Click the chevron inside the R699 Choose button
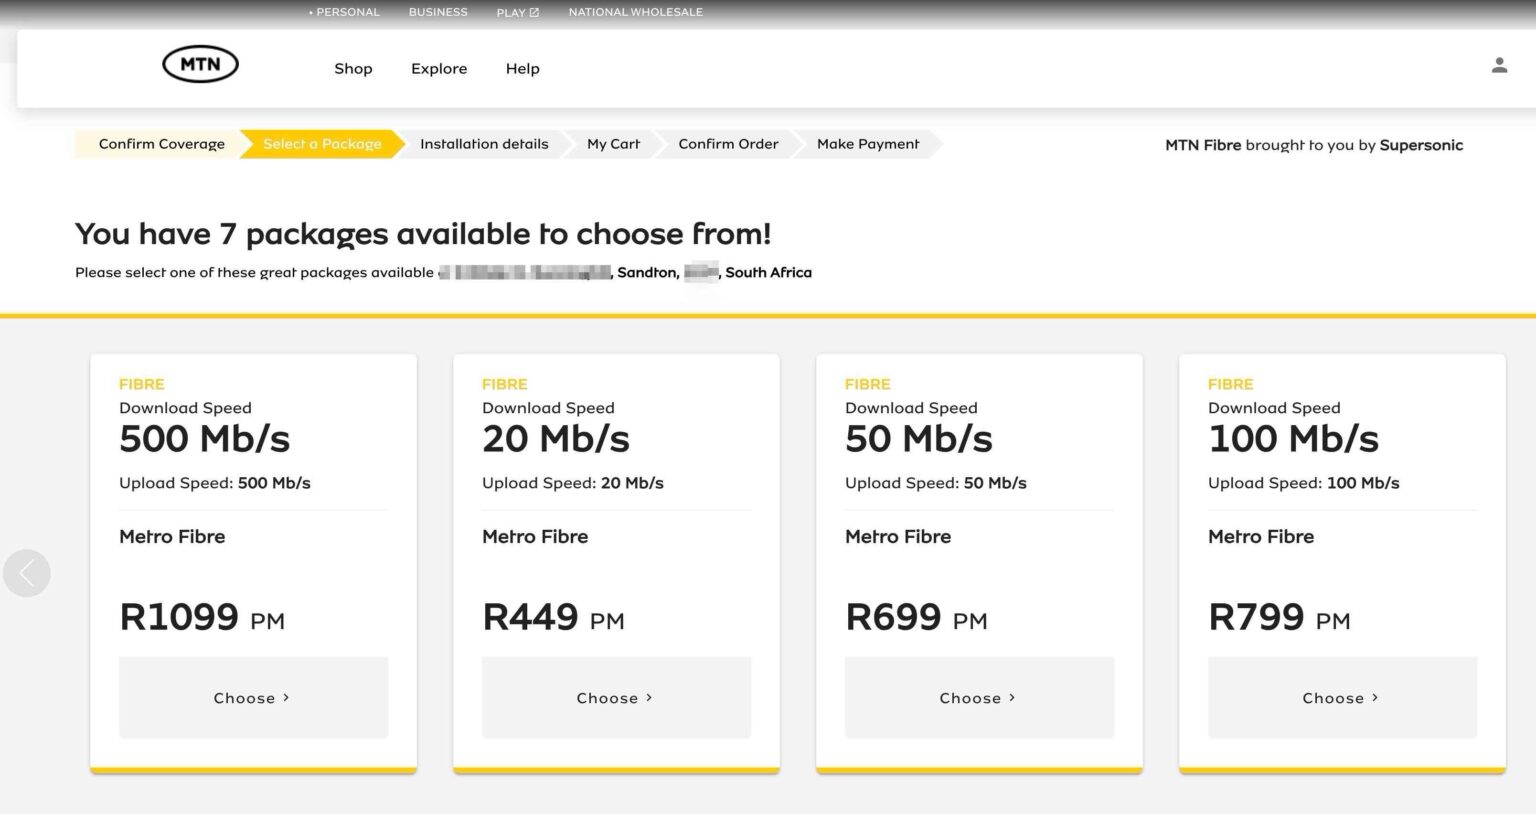The image size is (1536, 814). pos(1011,697)
